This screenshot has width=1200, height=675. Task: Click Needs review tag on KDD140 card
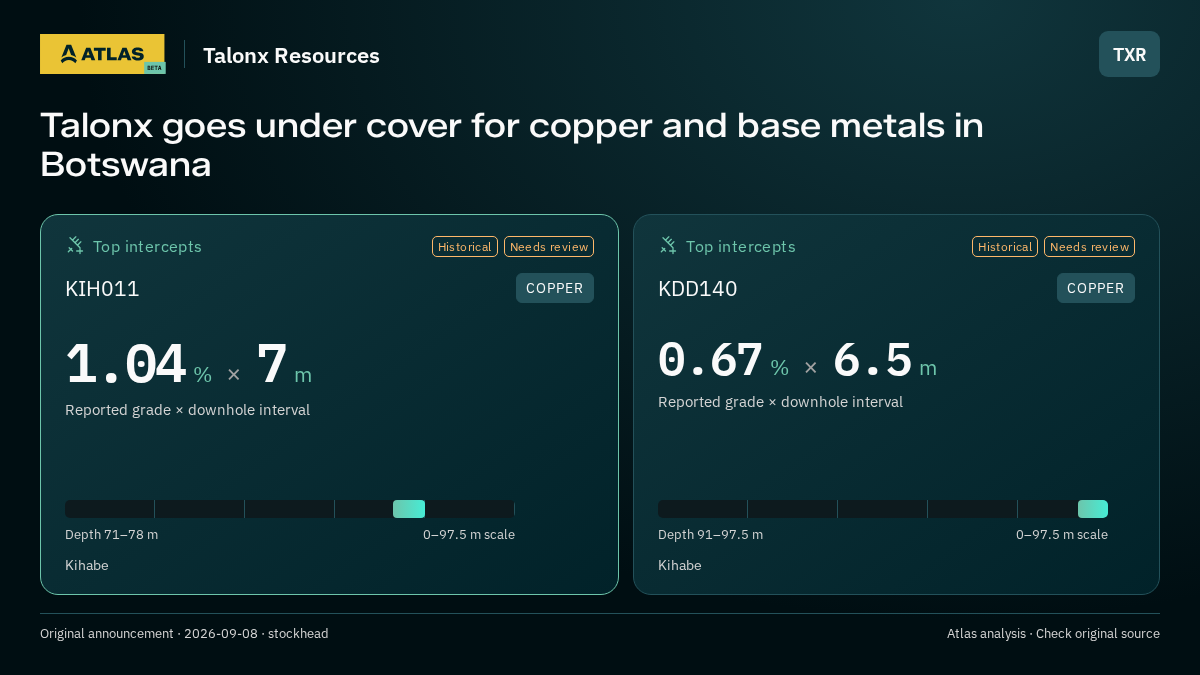click(x=1089, y=247)
